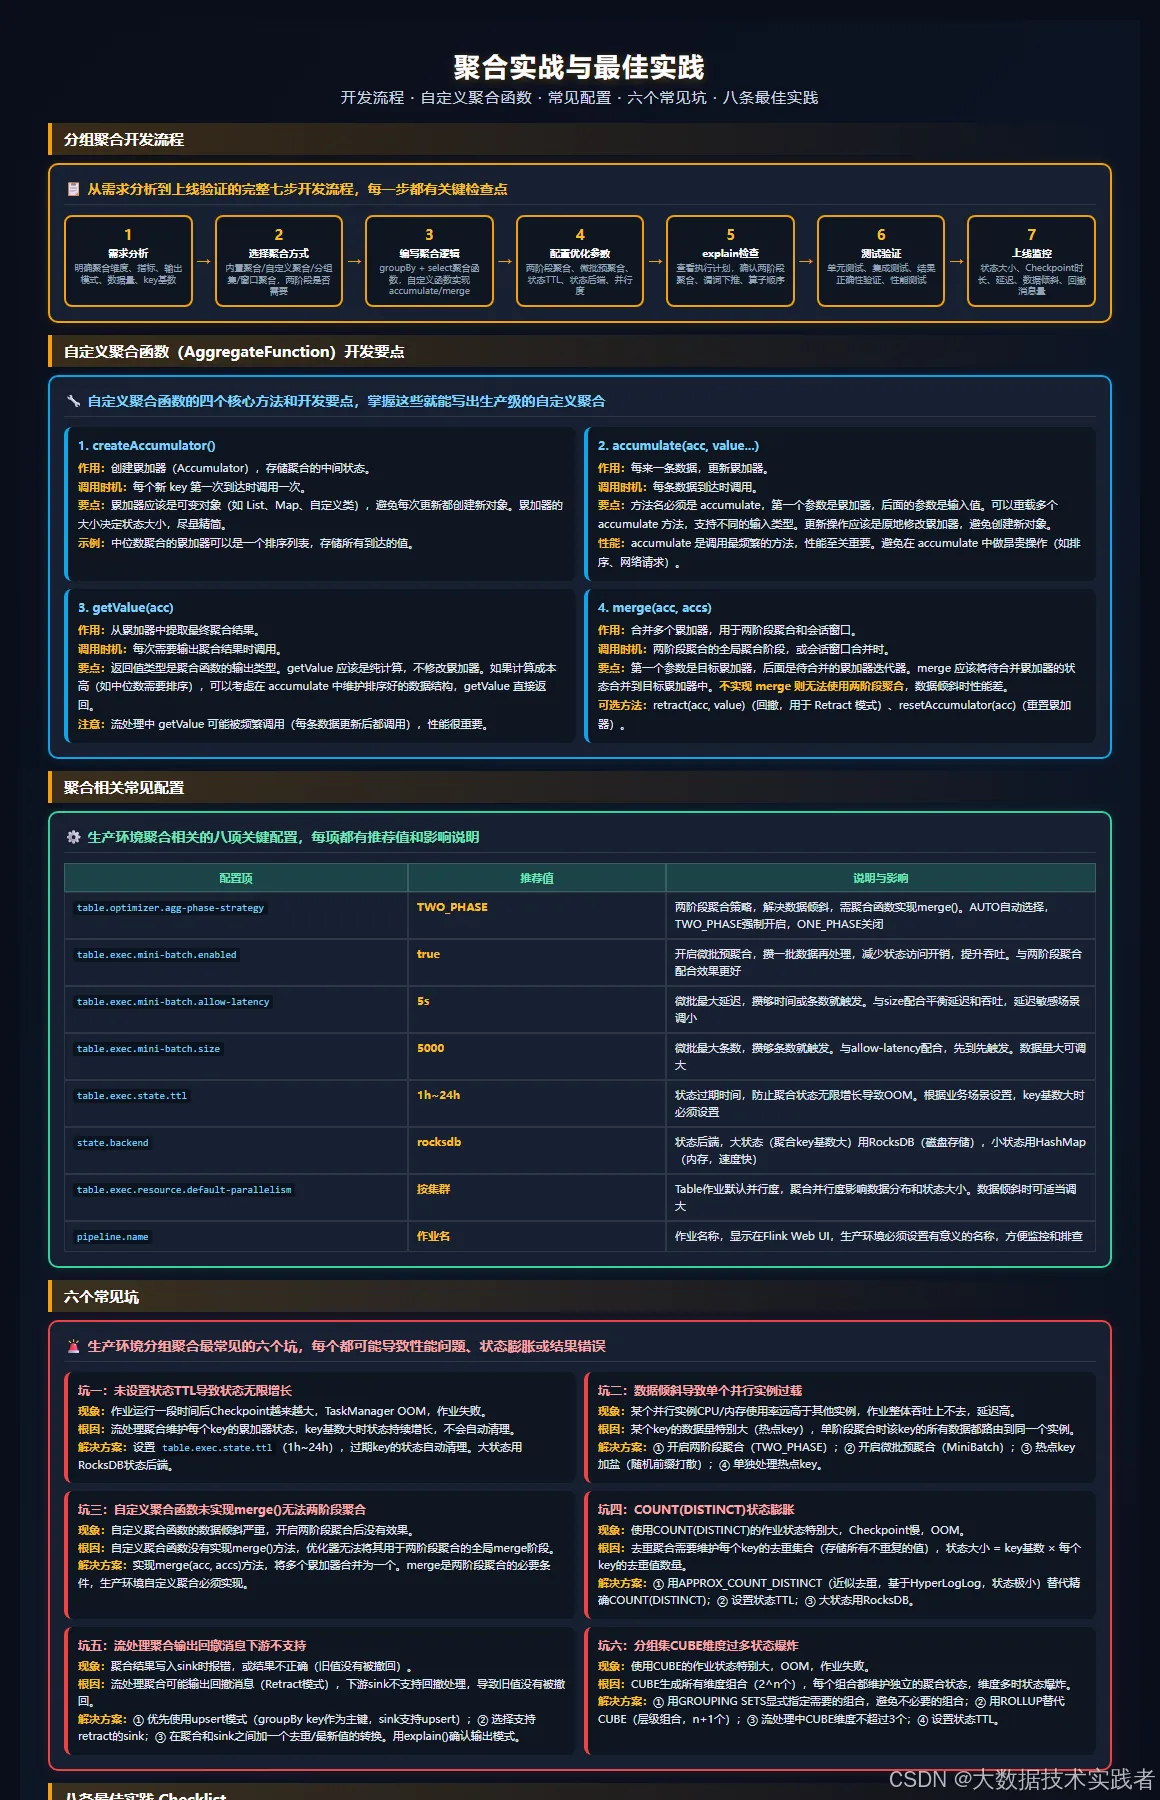Click the recommended value TWO_PHASE in the table
Image resolution: width=1160 pixels, height=1800 pixels.
(x=452, y=907)
